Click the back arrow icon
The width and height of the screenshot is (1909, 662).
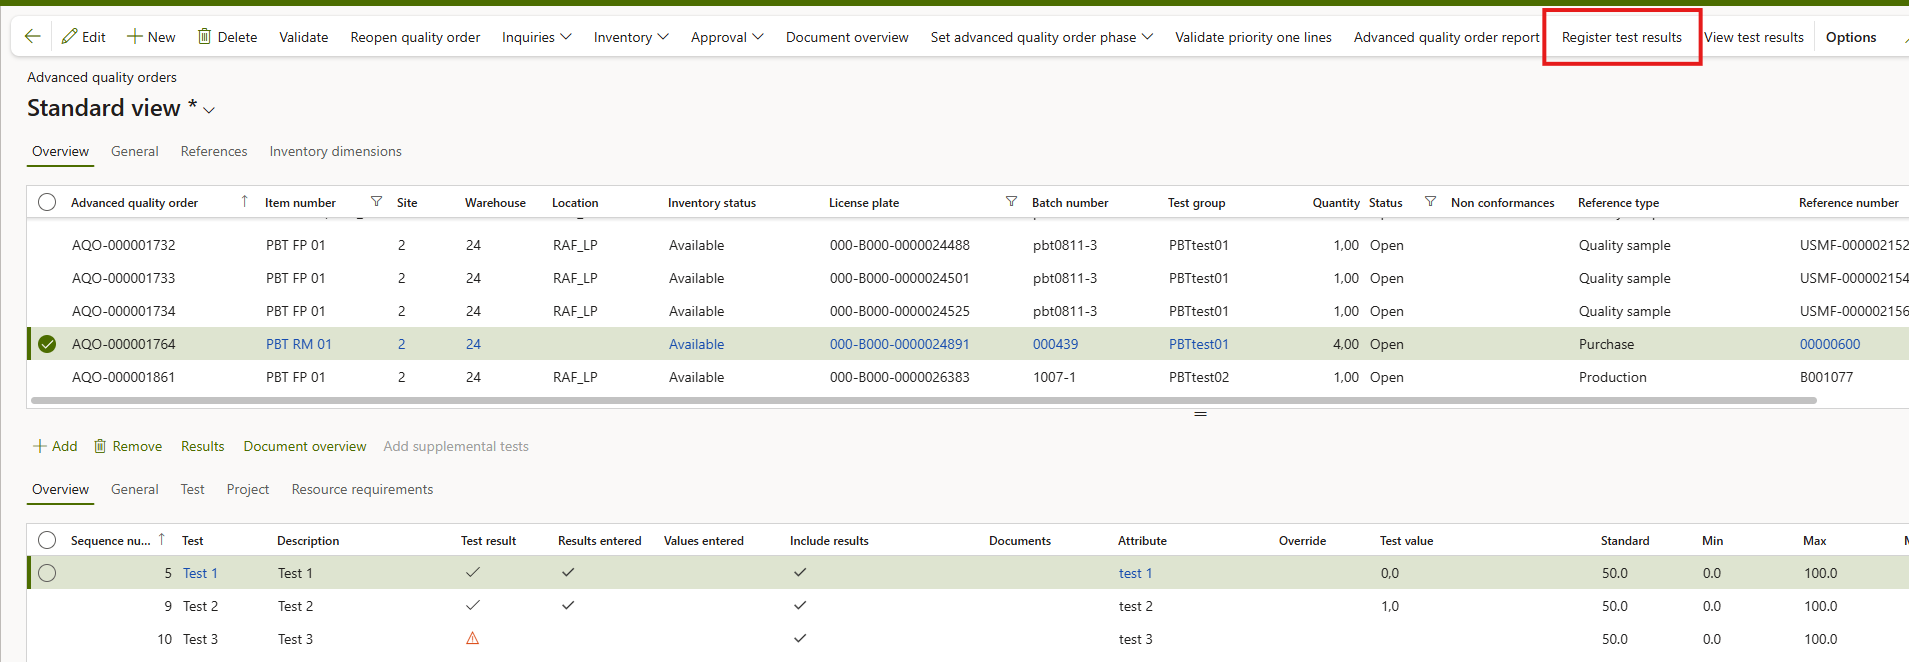(x=32, y=37)
